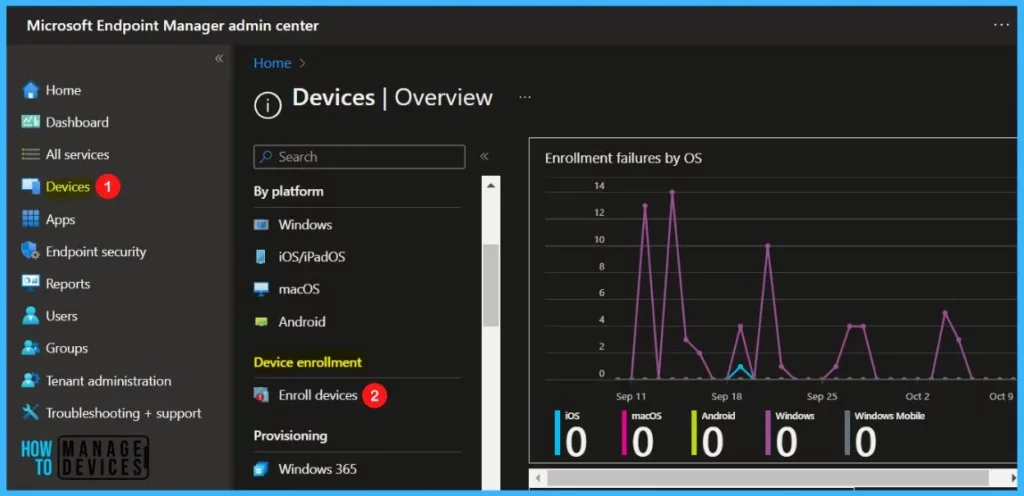1024x496 pixels.
Task: Open Enroll devices
Action: click(x=318, y=395)
